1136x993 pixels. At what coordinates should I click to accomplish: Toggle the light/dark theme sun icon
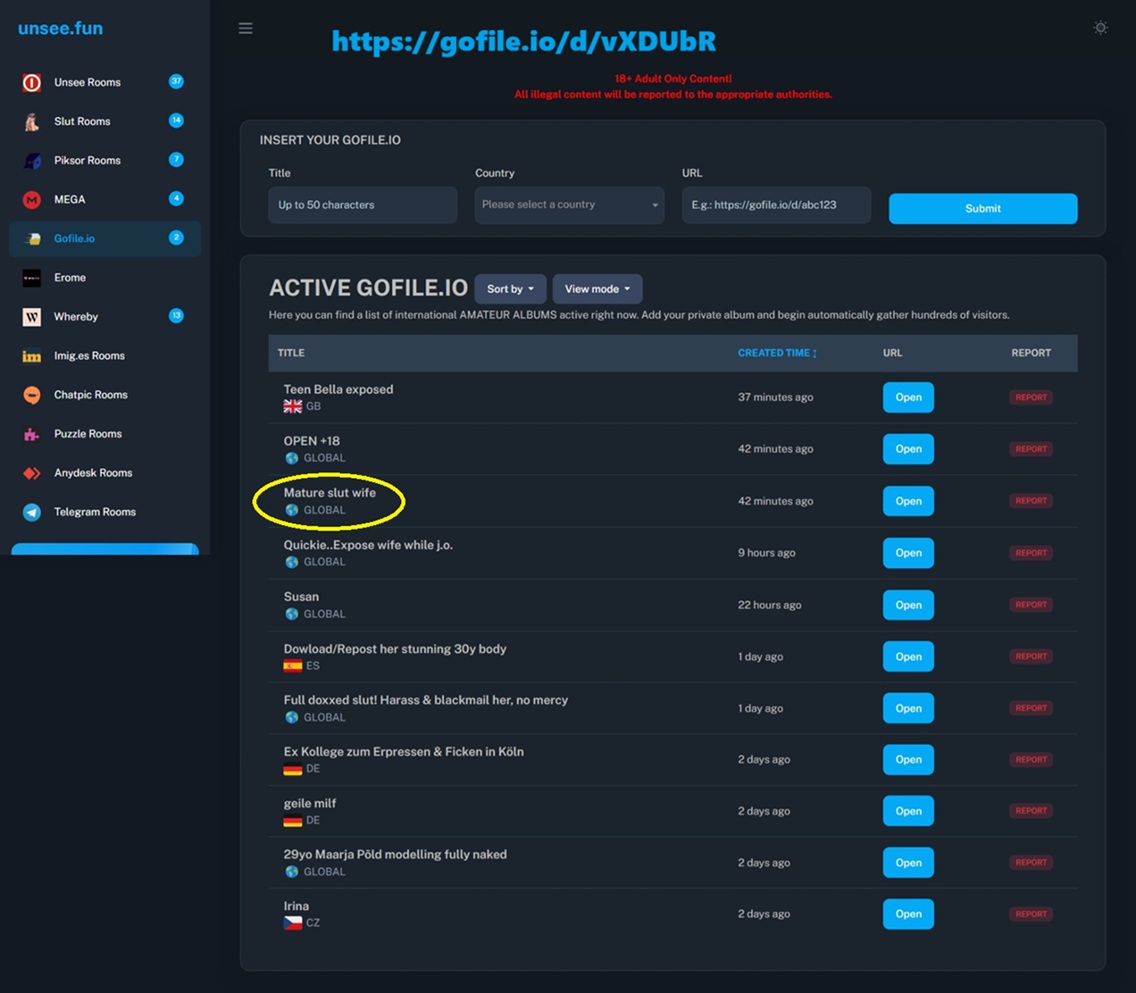point(1100,28)
